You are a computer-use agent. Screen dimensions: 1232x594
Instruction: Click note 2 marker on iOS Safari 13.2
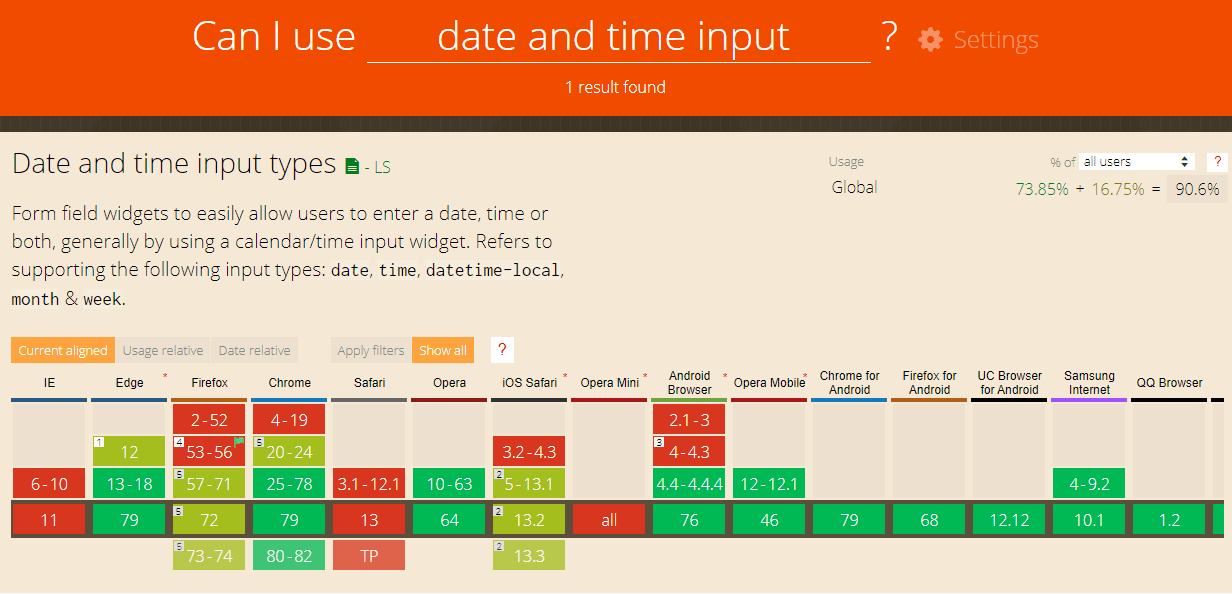[499, 510]
